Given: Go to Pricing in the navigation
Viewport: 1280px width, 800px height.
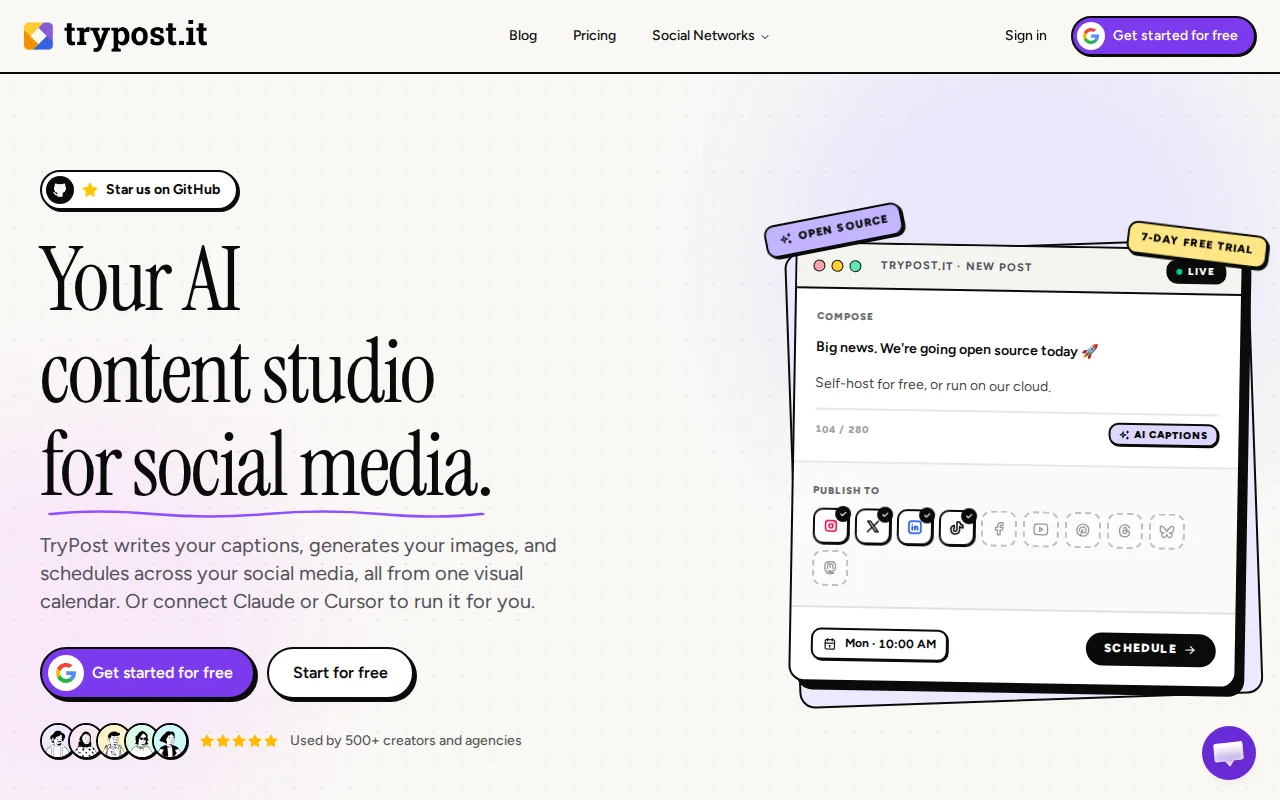Looking at the screenshot, I should [x=594, y=36].
